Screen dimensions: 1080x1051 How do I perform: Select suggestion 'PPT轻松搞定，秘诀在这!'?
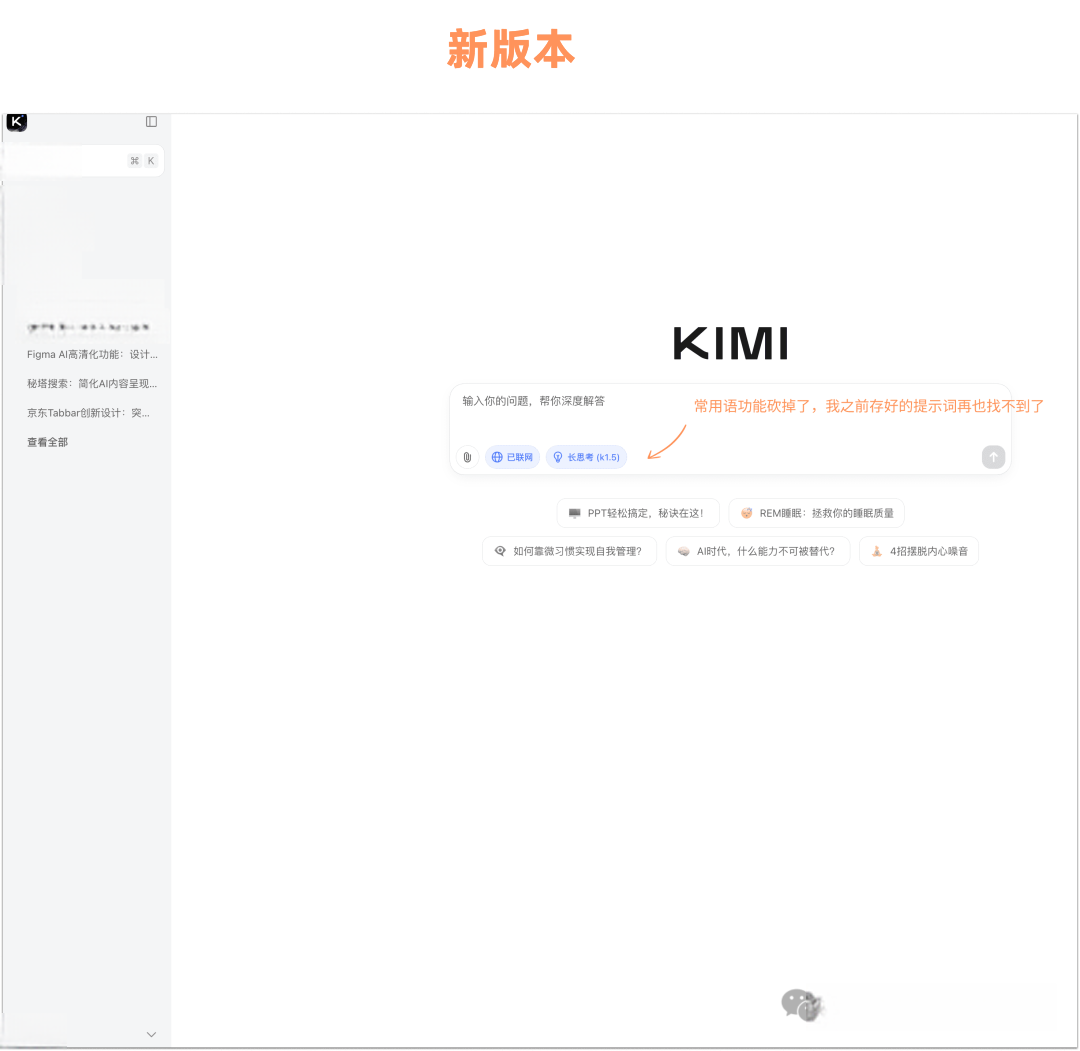[x=638, y=513]
